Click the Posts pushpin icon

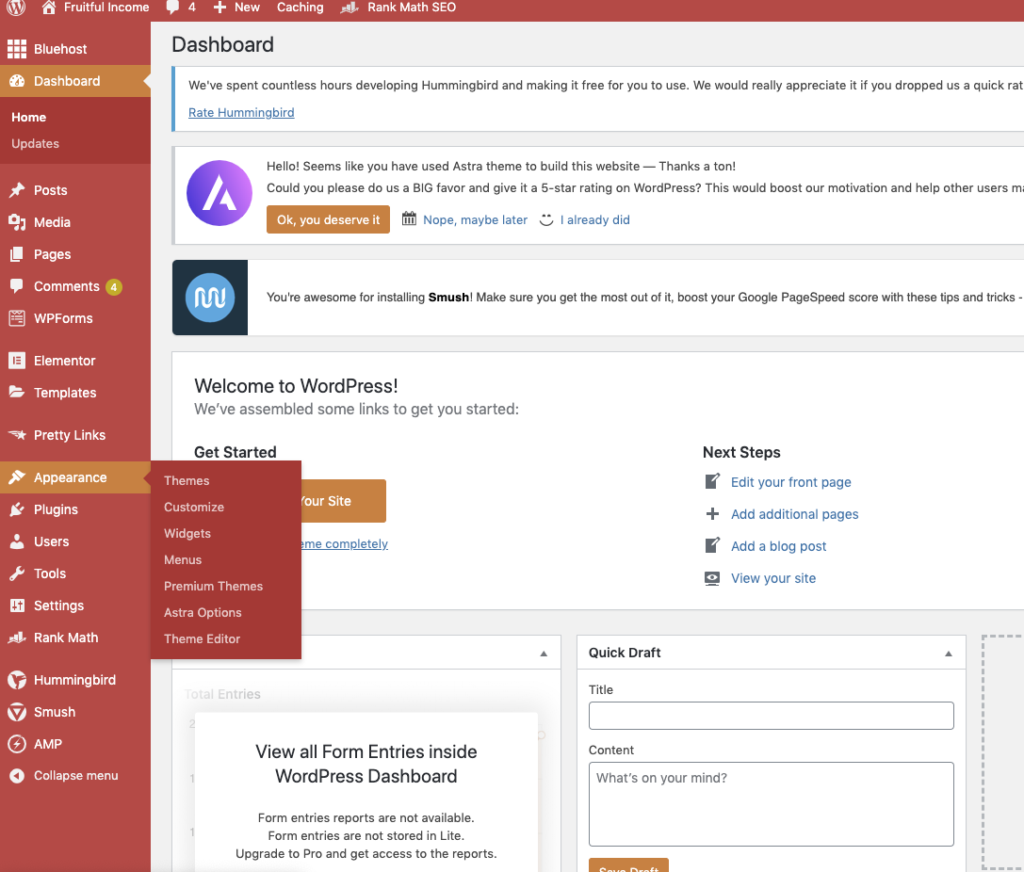tap(17, 190)
